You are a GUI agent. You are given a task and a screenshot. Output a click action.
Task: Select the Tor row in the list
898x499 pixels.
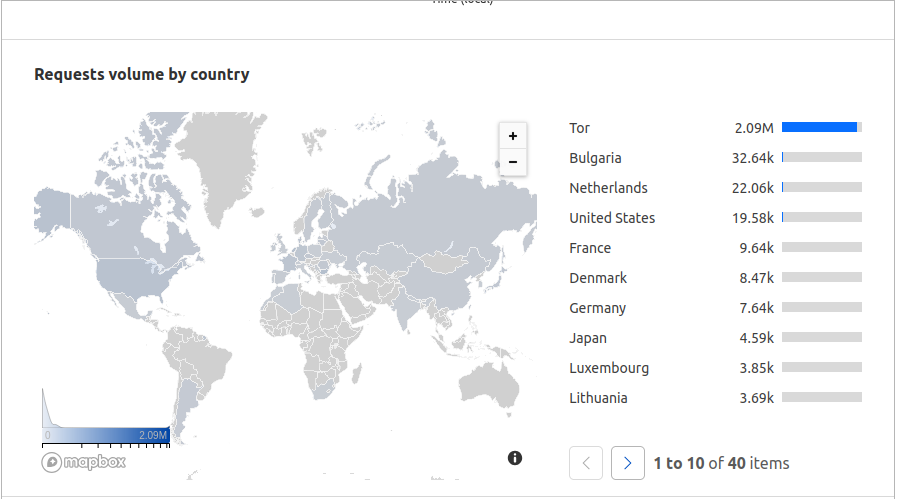click(715, 128)
